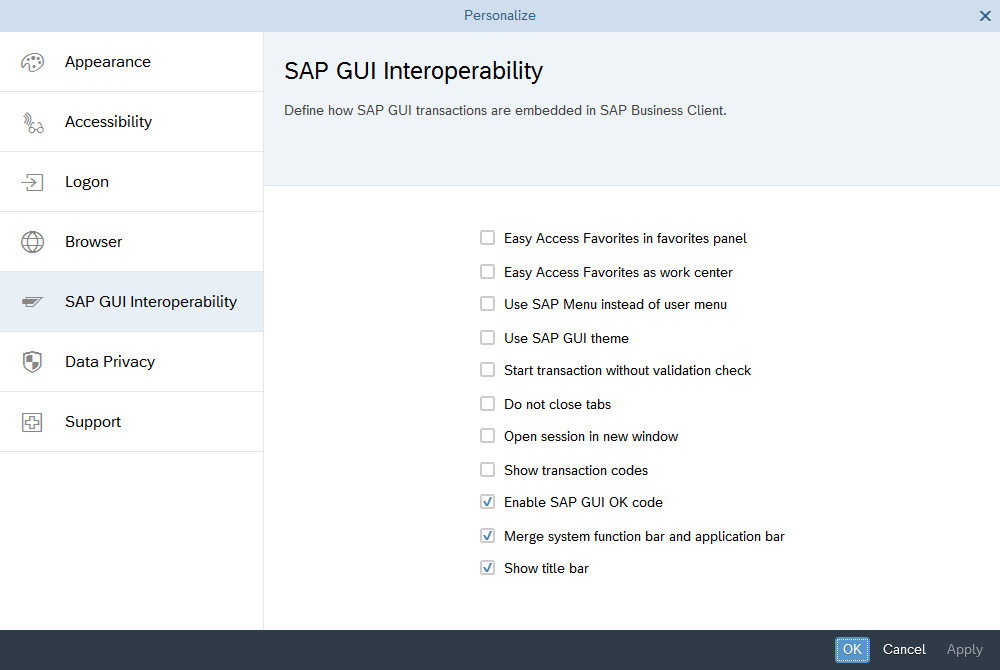Switch to the Data Privacy section
The height and width of the screenshot is (670, 1000).
pyautogui.click(x=110, y=362)
